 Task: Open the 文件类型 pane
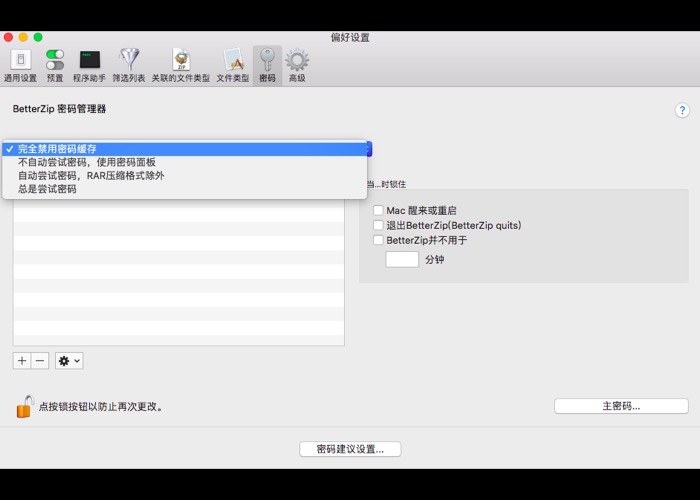pos(233,64)
